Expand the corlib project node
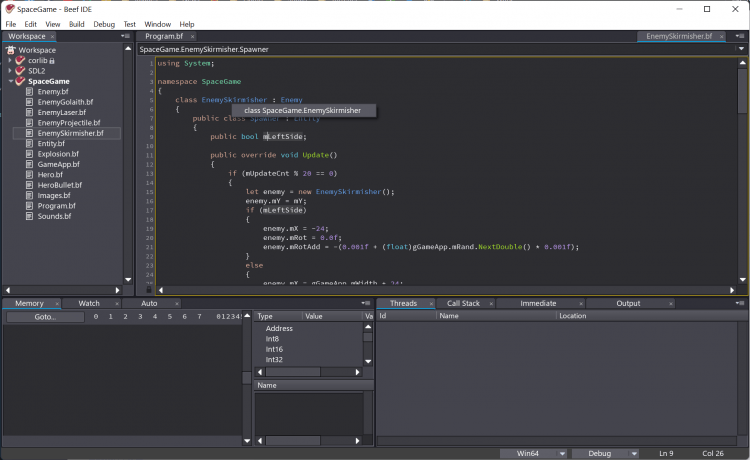 pos(10,60)
